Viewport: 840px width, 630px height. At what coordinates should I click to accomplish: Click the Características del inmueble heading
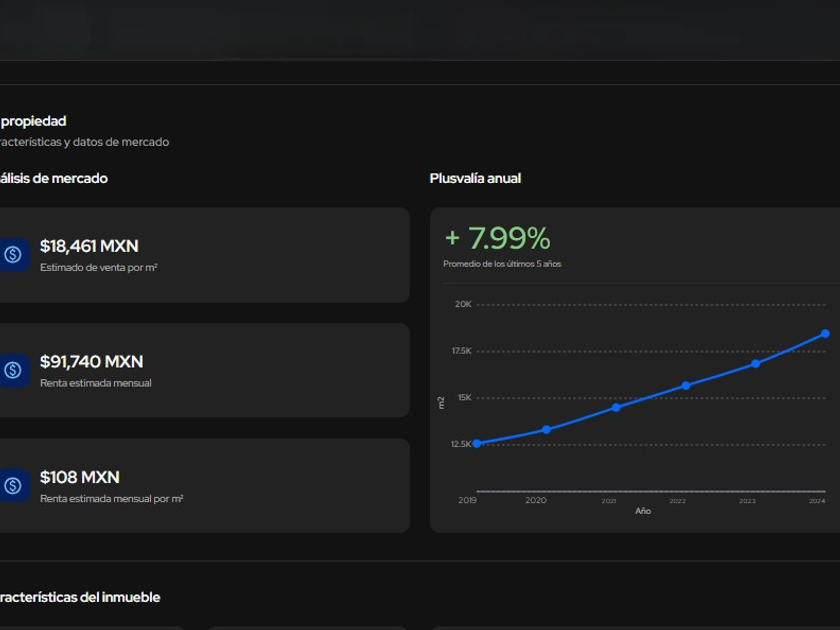coord(80,597)
